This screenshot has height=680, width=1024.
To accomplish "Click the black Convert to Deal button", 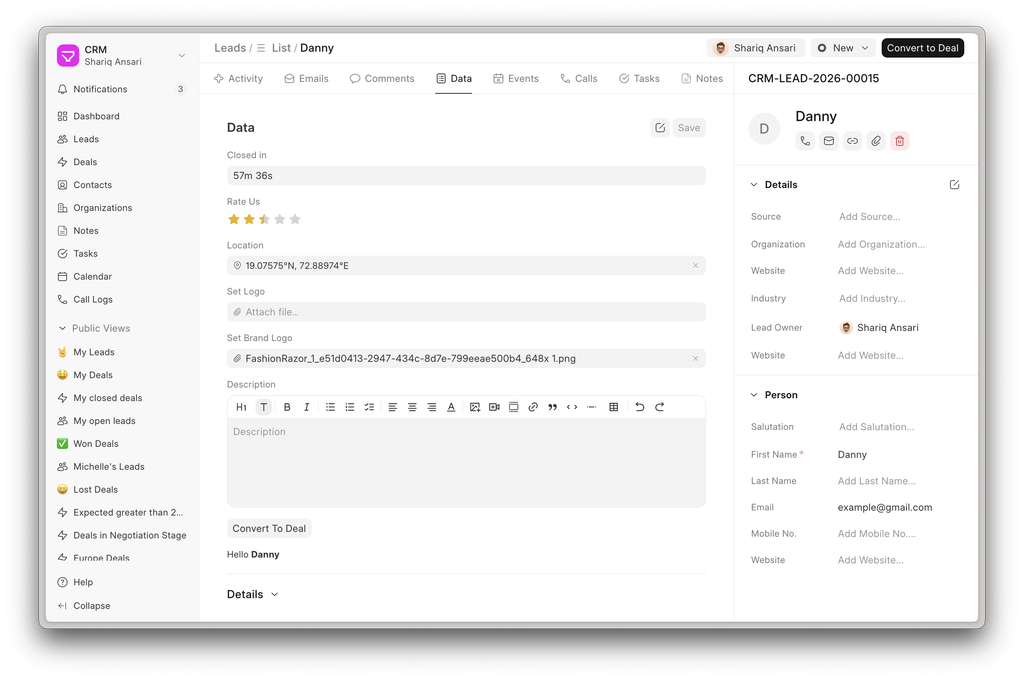I will click(x=922, y=48).
